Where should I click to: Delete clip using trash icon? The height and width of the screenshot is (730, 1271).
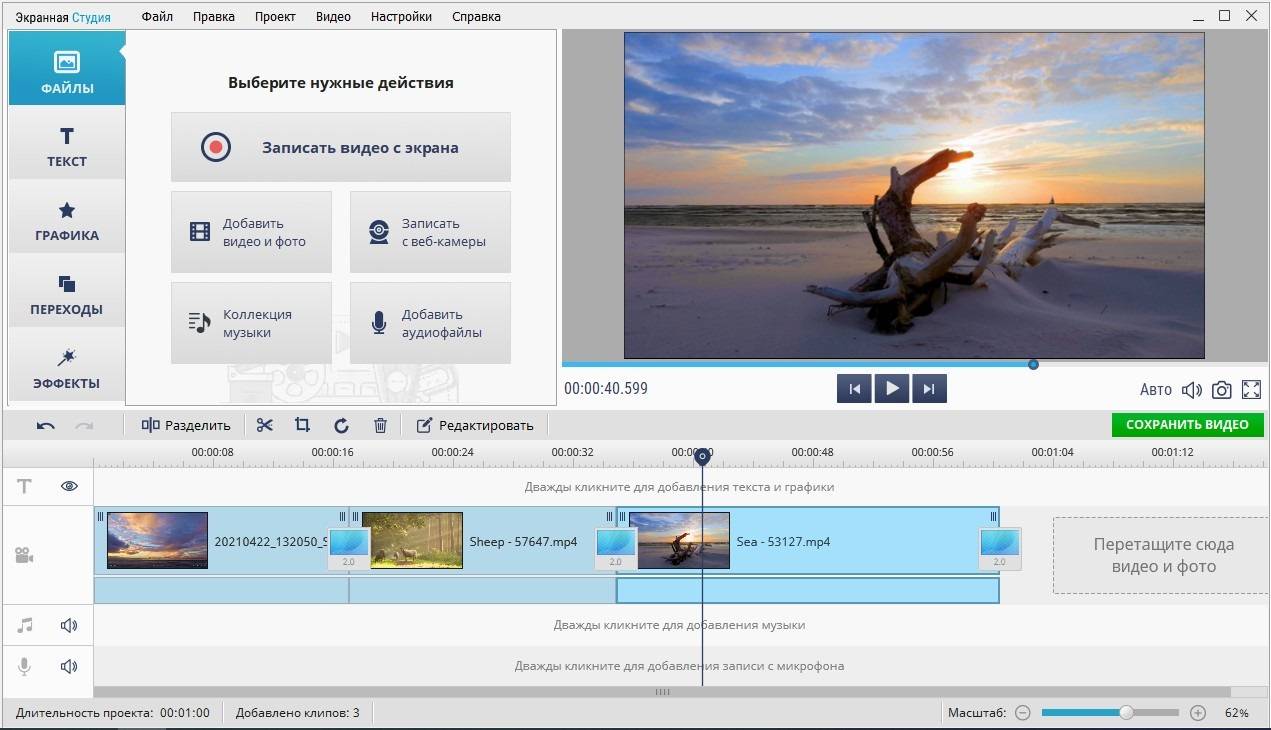coord(380,425)
